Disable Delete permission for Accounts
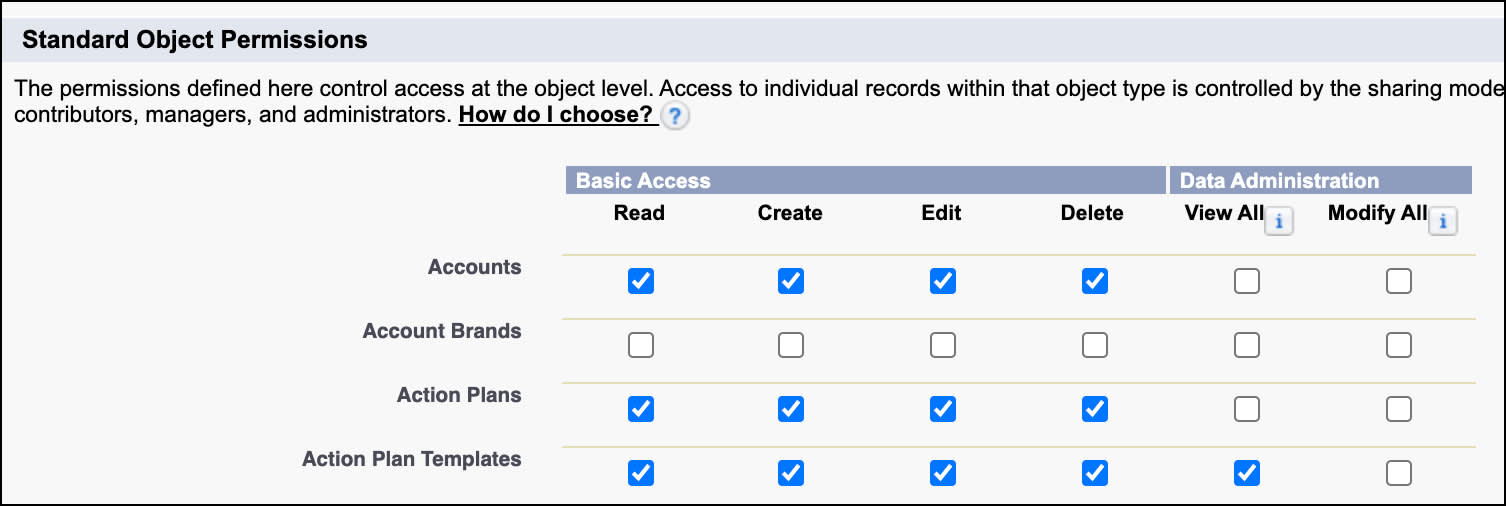Screen dimensions: 1506x506 point(1095,282)
